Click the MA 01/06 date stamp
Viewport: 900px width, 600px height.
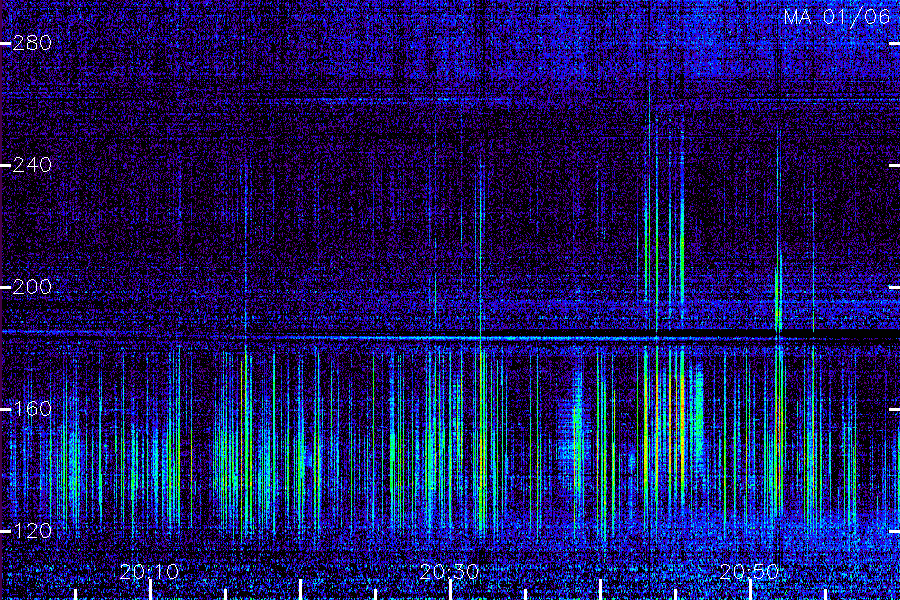(837, 17)
